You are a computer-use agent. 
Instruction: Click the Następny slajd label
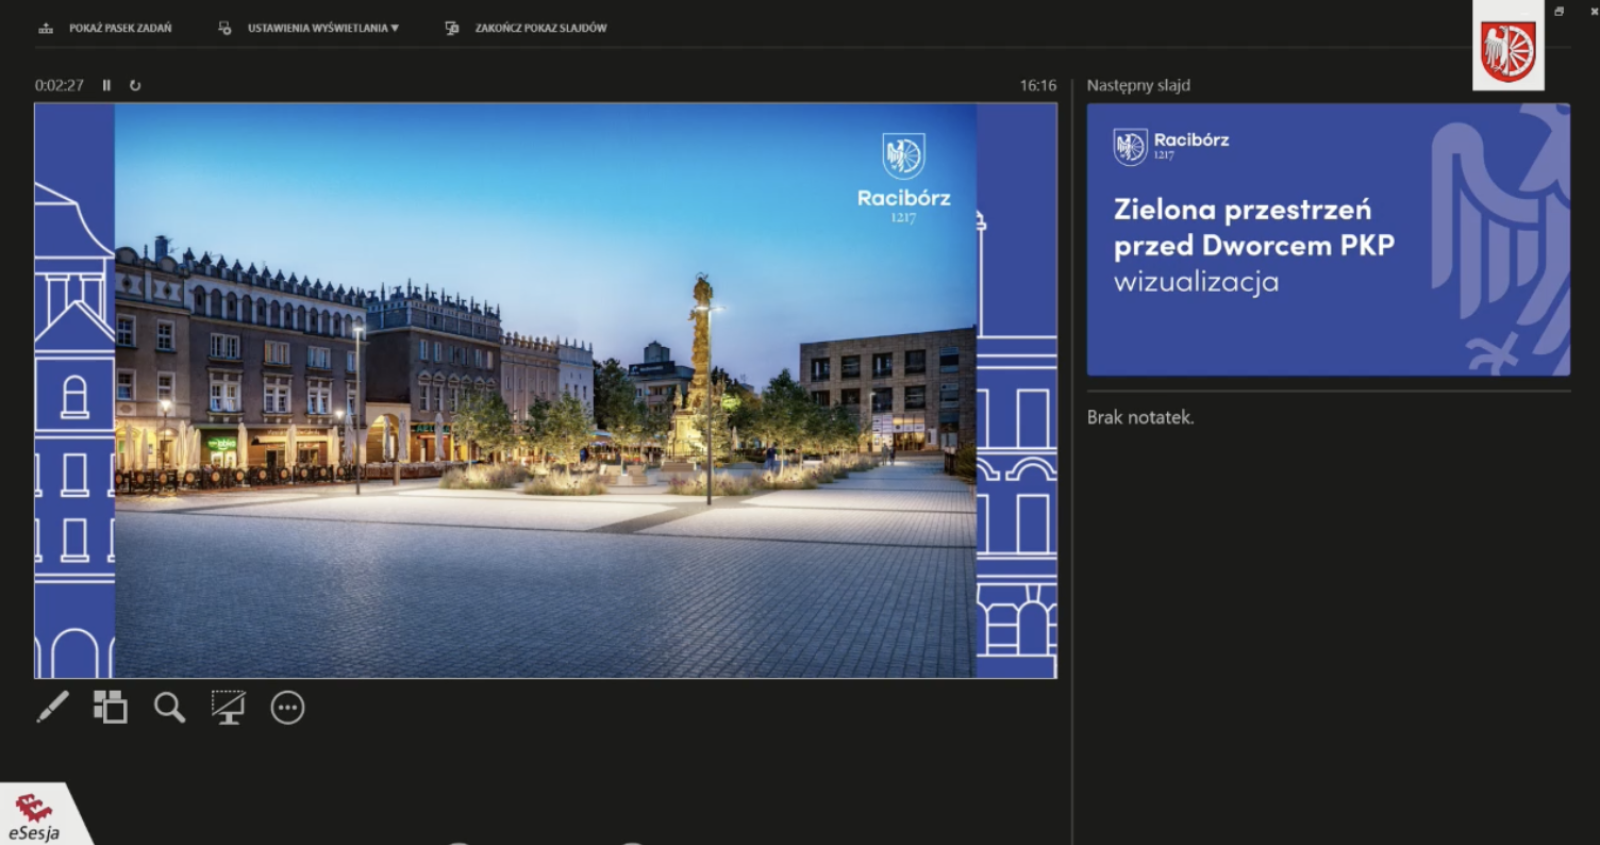pyautogui.click(x=1138, y=85)
